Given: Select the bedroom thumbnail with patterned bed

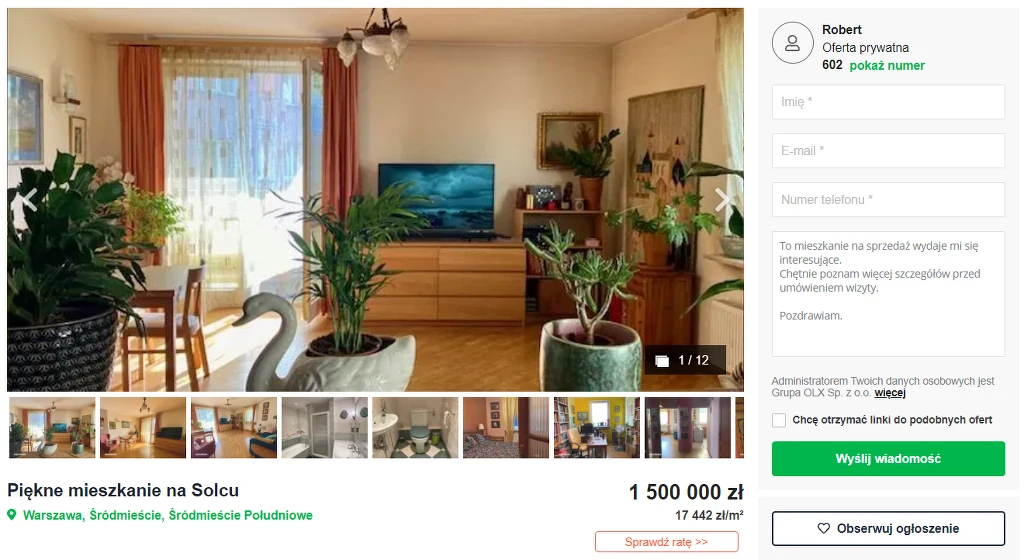Looking at the screenshot, I should [506, 428].
